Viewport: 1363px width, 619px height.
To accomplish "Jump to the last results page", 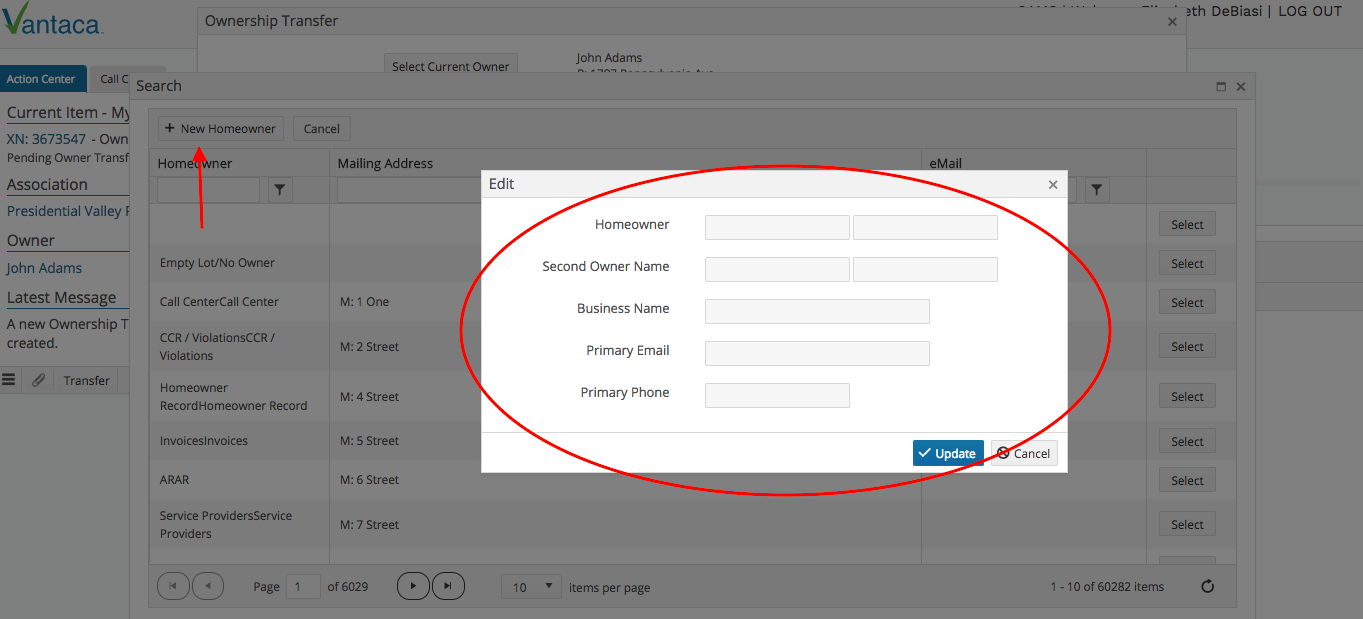I will (448, 586).
